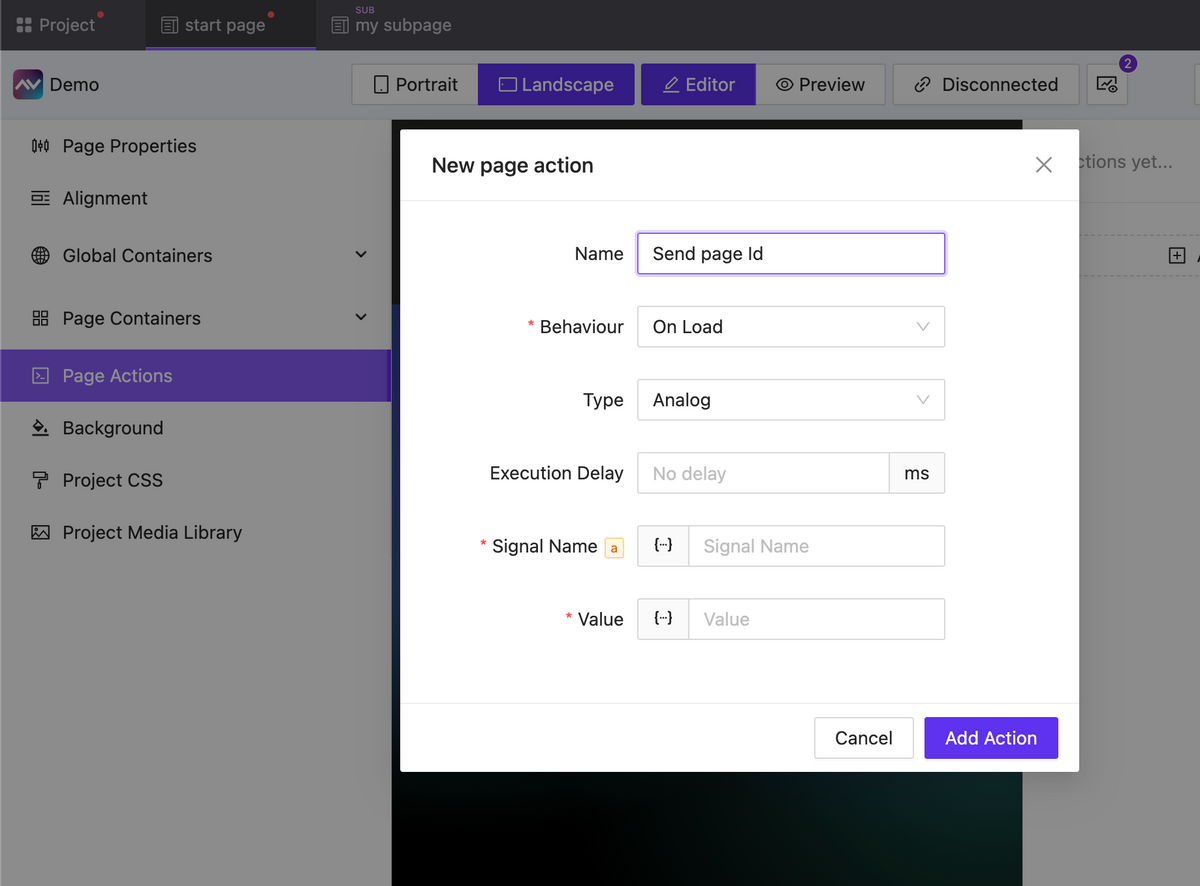Select the paint-roller icon beside Project CSS

click(x=41, y=480)
